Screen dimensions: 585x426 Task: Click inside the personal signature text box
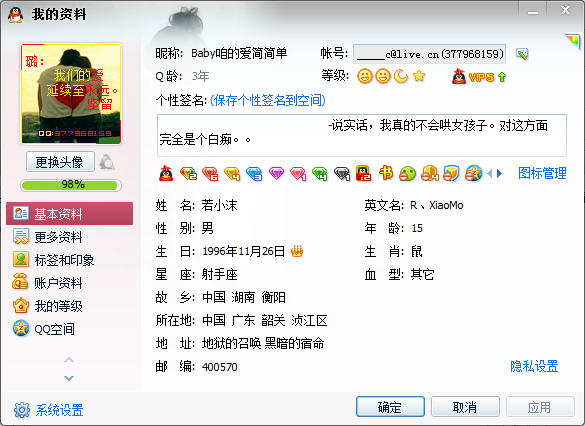(x=362, y=135)
